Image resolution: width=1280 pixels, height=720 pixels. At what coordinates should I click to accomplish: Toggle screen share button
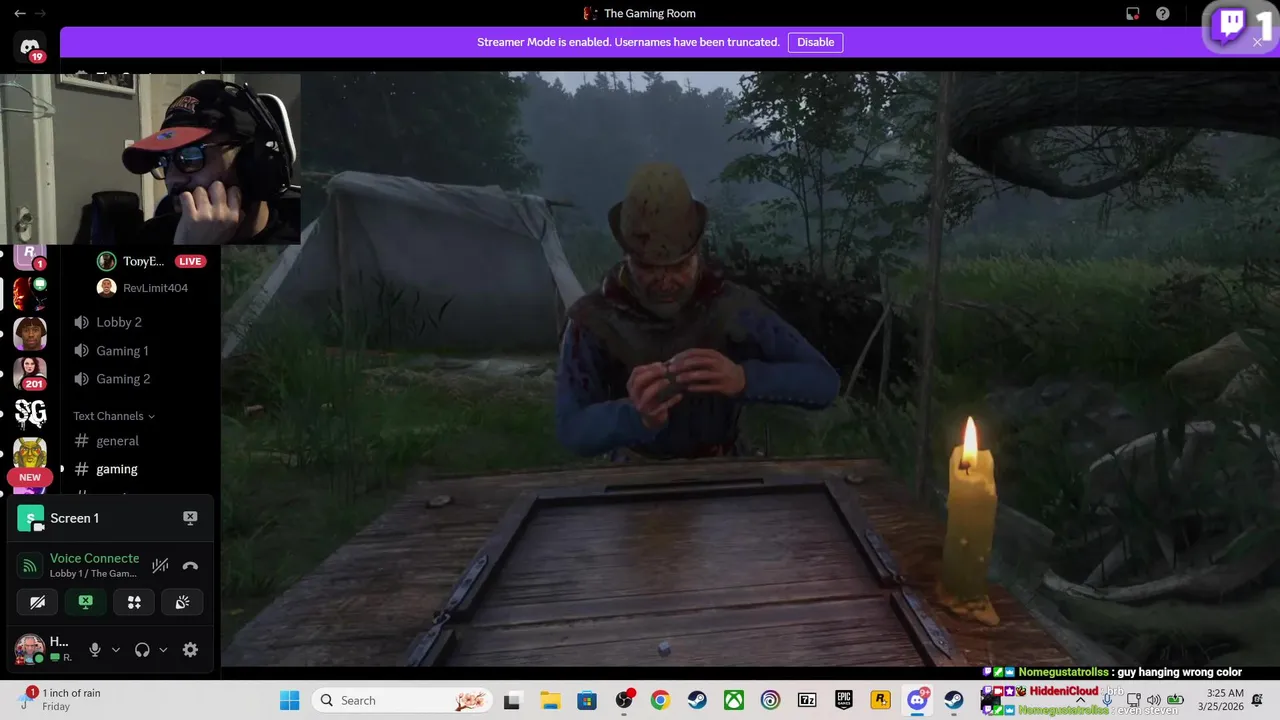click(x=86, y=602)
